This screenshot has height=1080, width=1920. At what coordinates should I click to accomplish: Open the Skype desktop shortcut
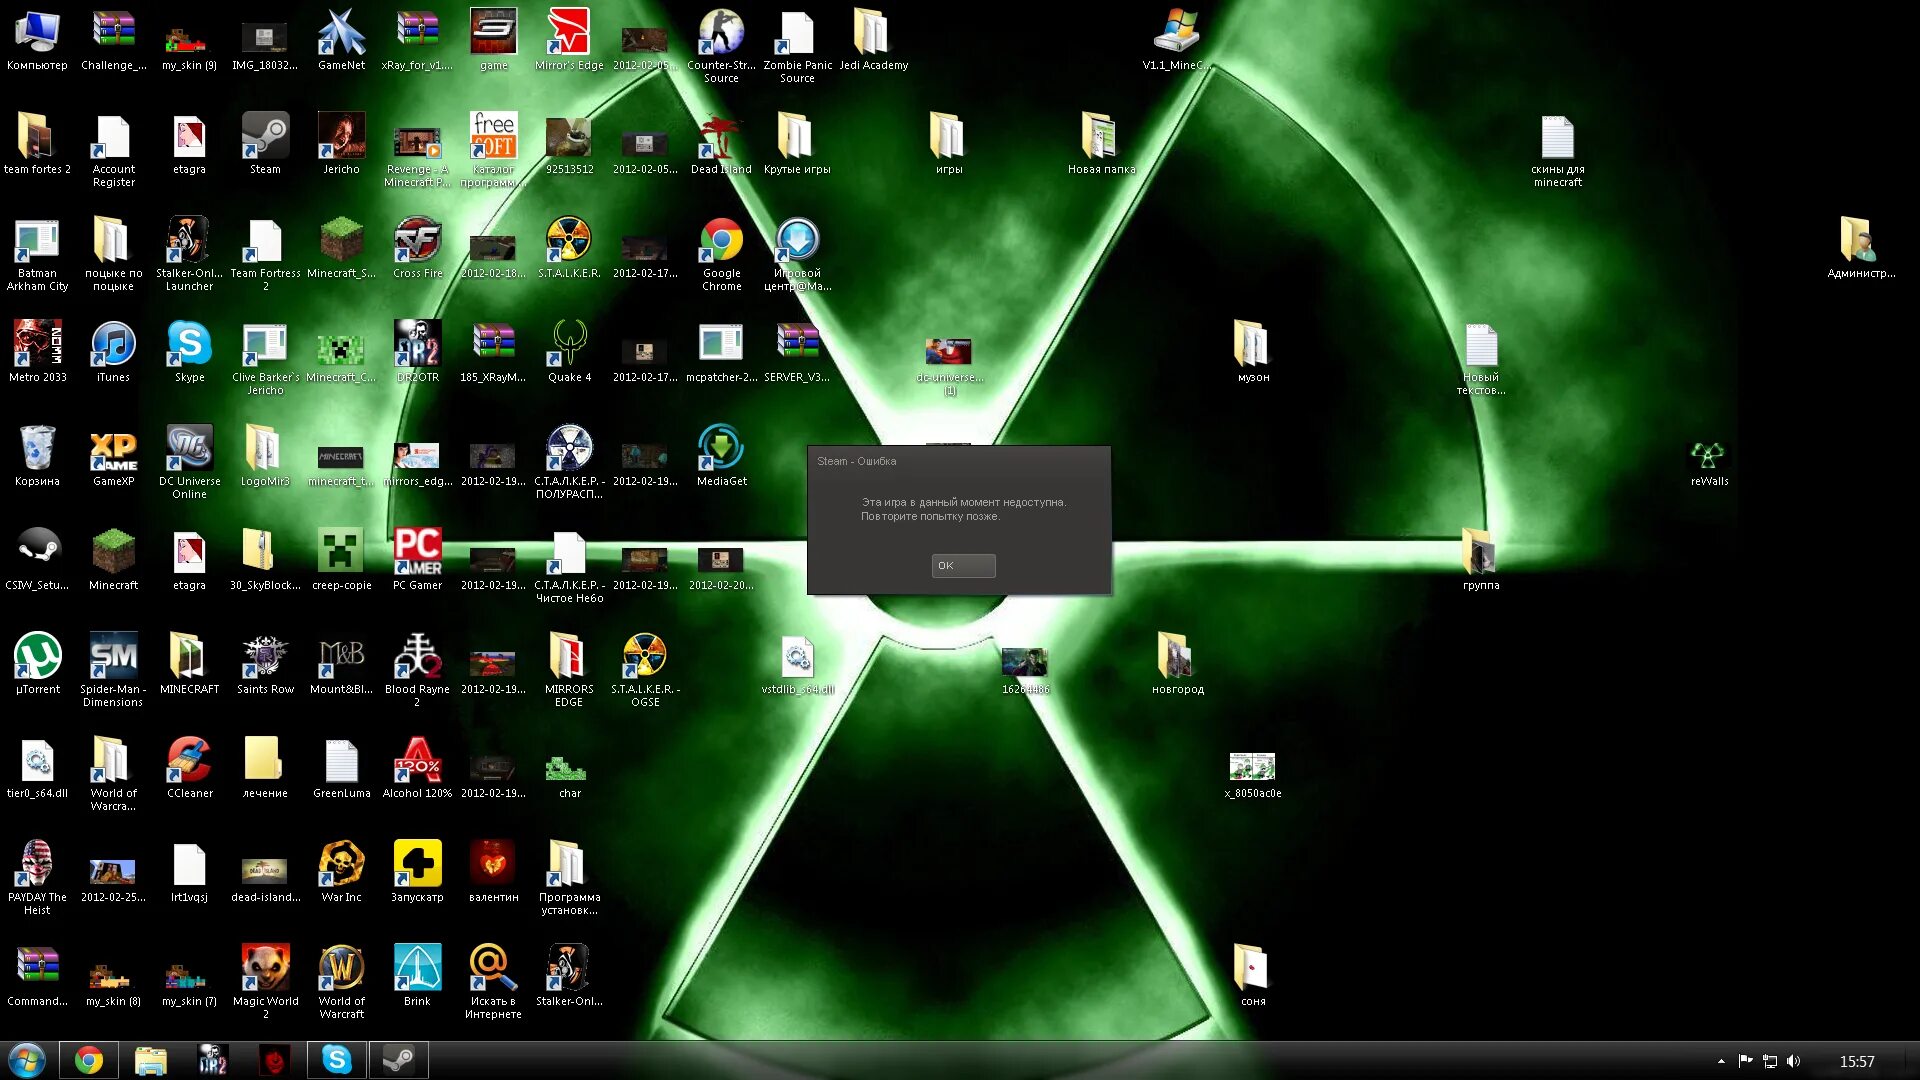(189, 344)
